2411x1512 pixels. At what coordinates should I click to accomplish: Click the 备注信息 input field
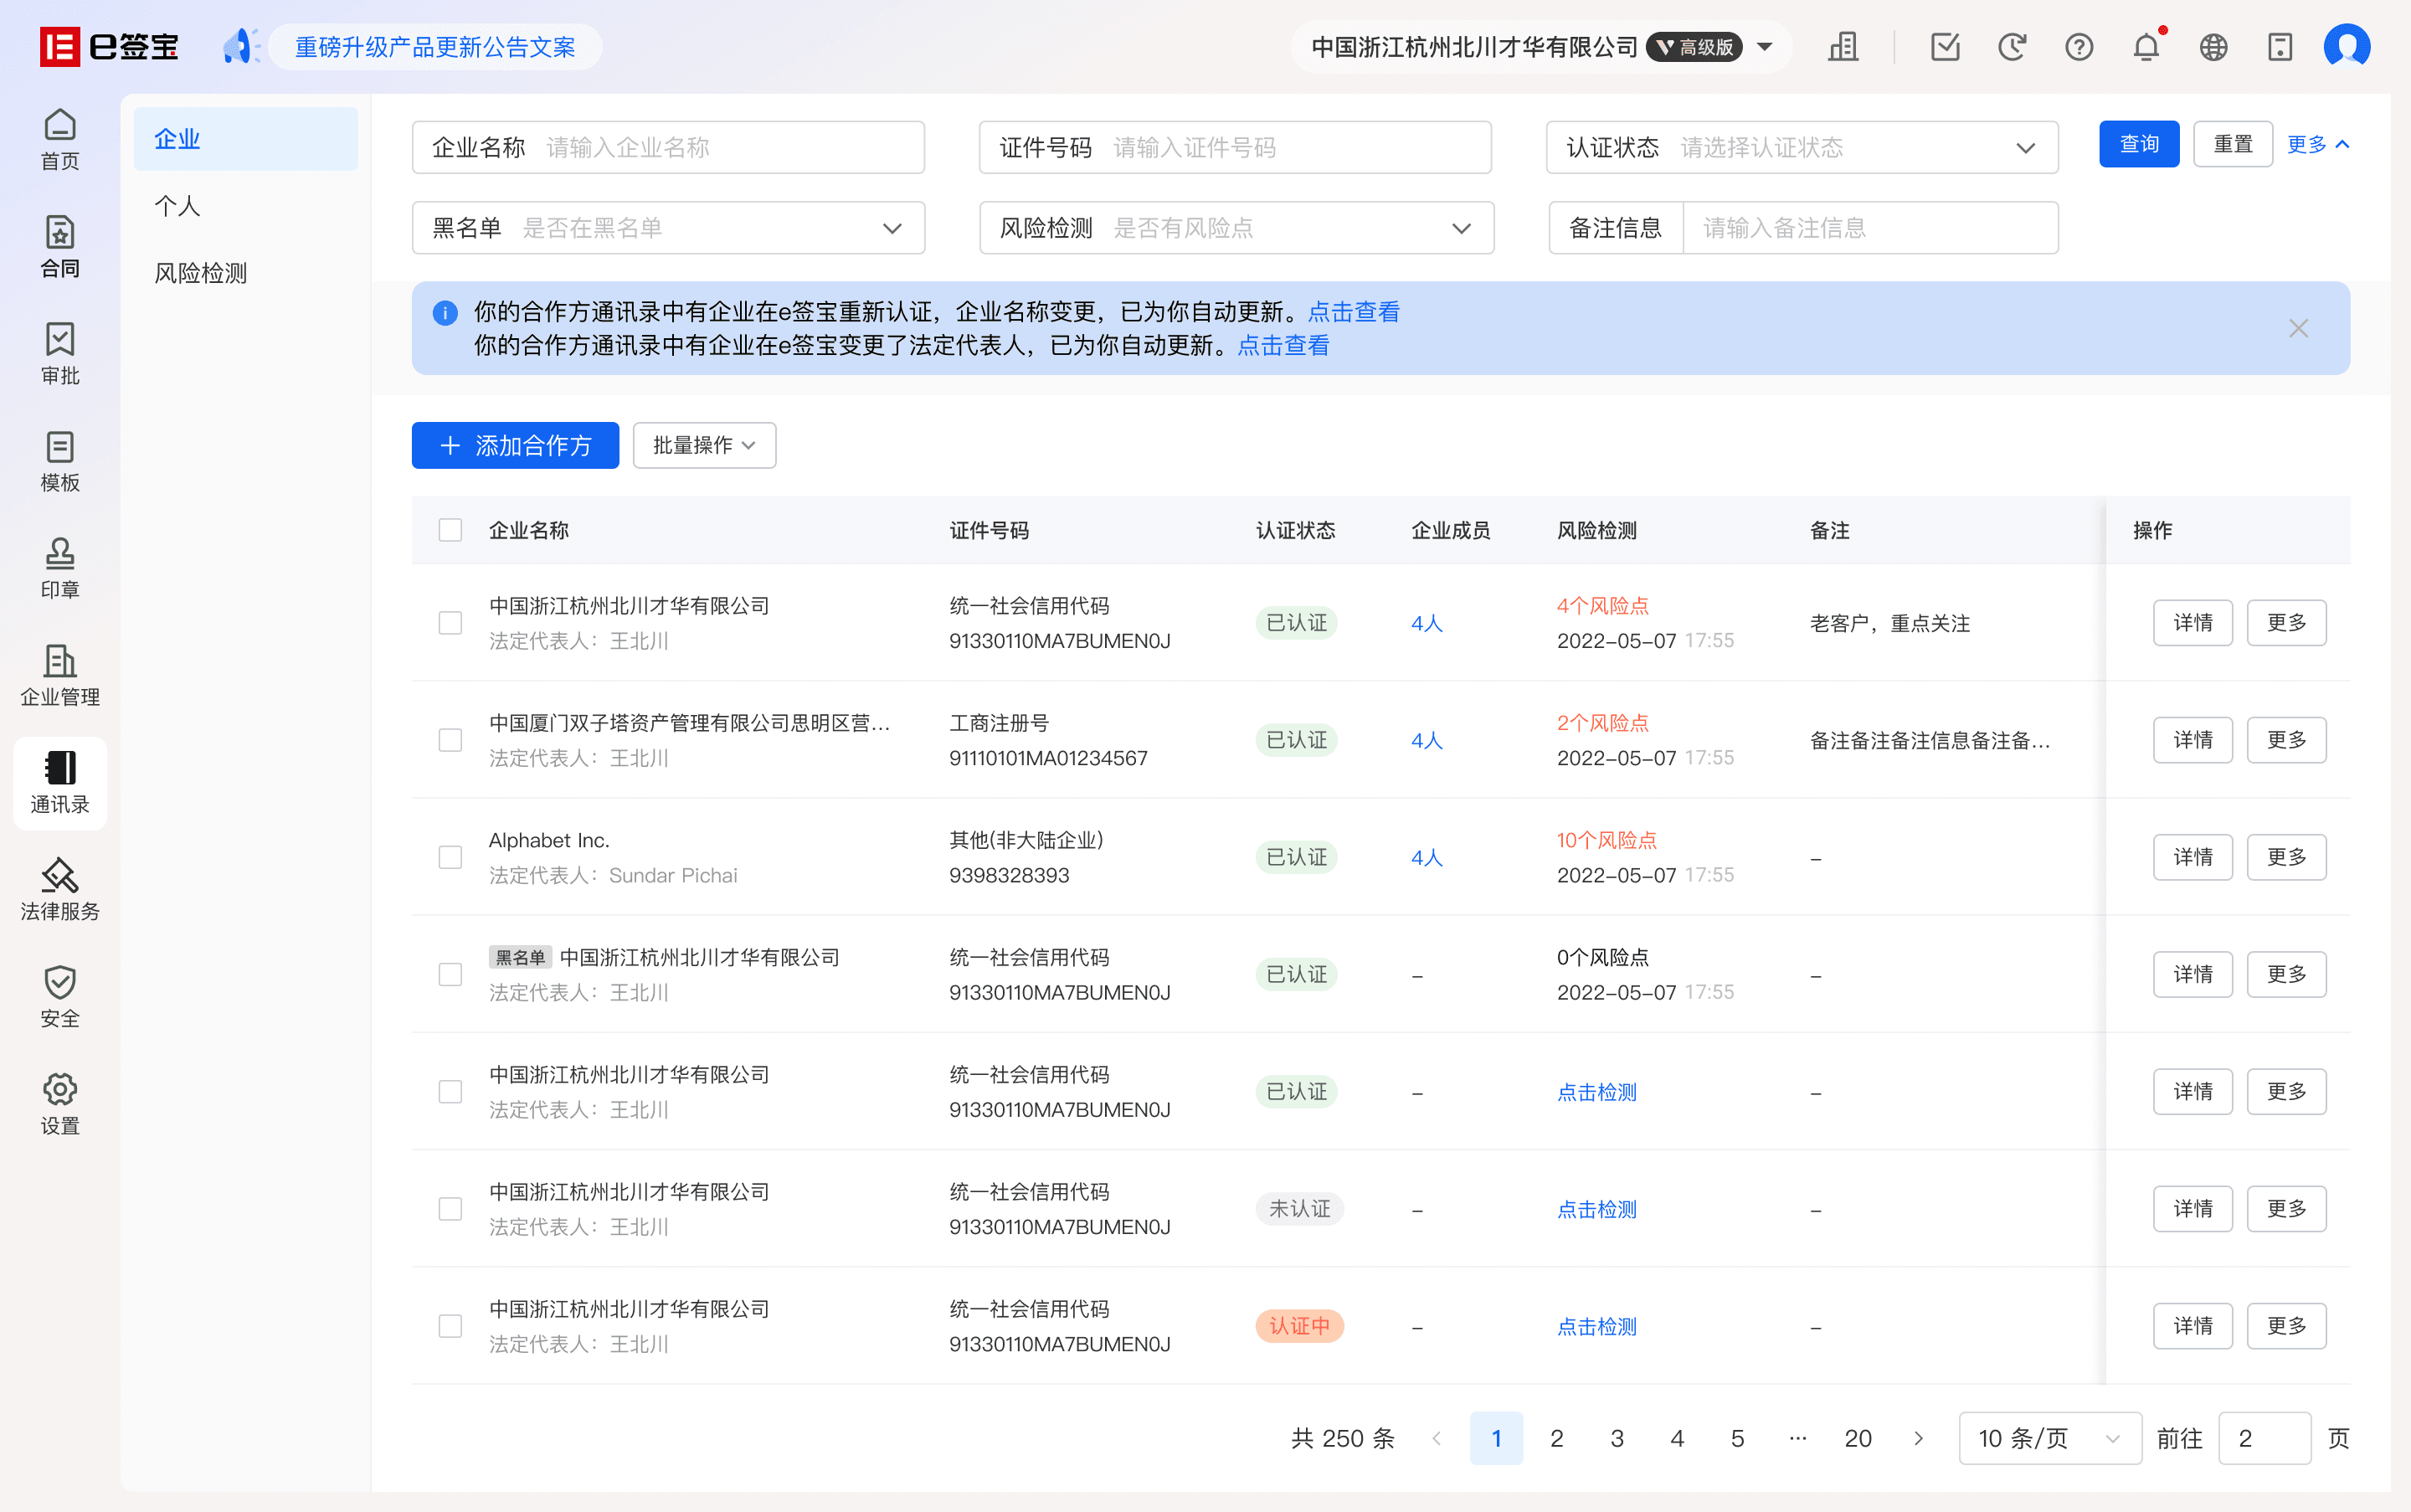[x=1870, y=228]
